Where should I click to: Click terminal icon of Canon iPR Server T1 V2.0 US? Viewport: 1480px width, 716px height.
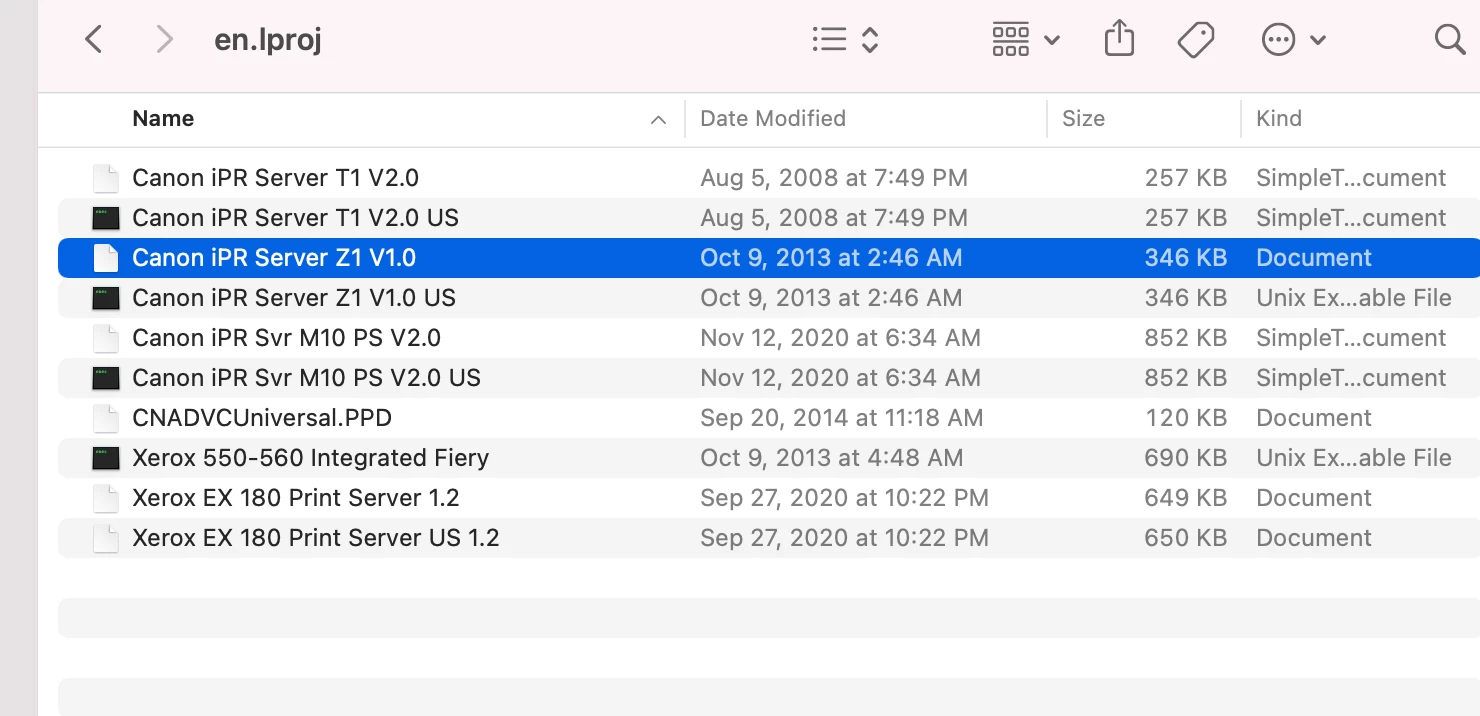coord(105,218)
